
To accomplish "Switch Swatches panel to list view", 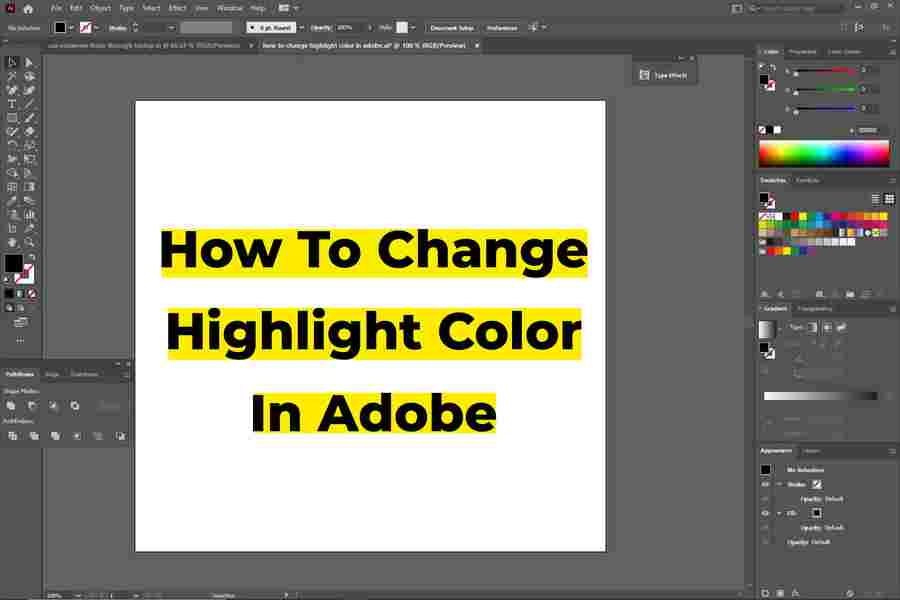I will pyautogui.click(x=875, y=199).
